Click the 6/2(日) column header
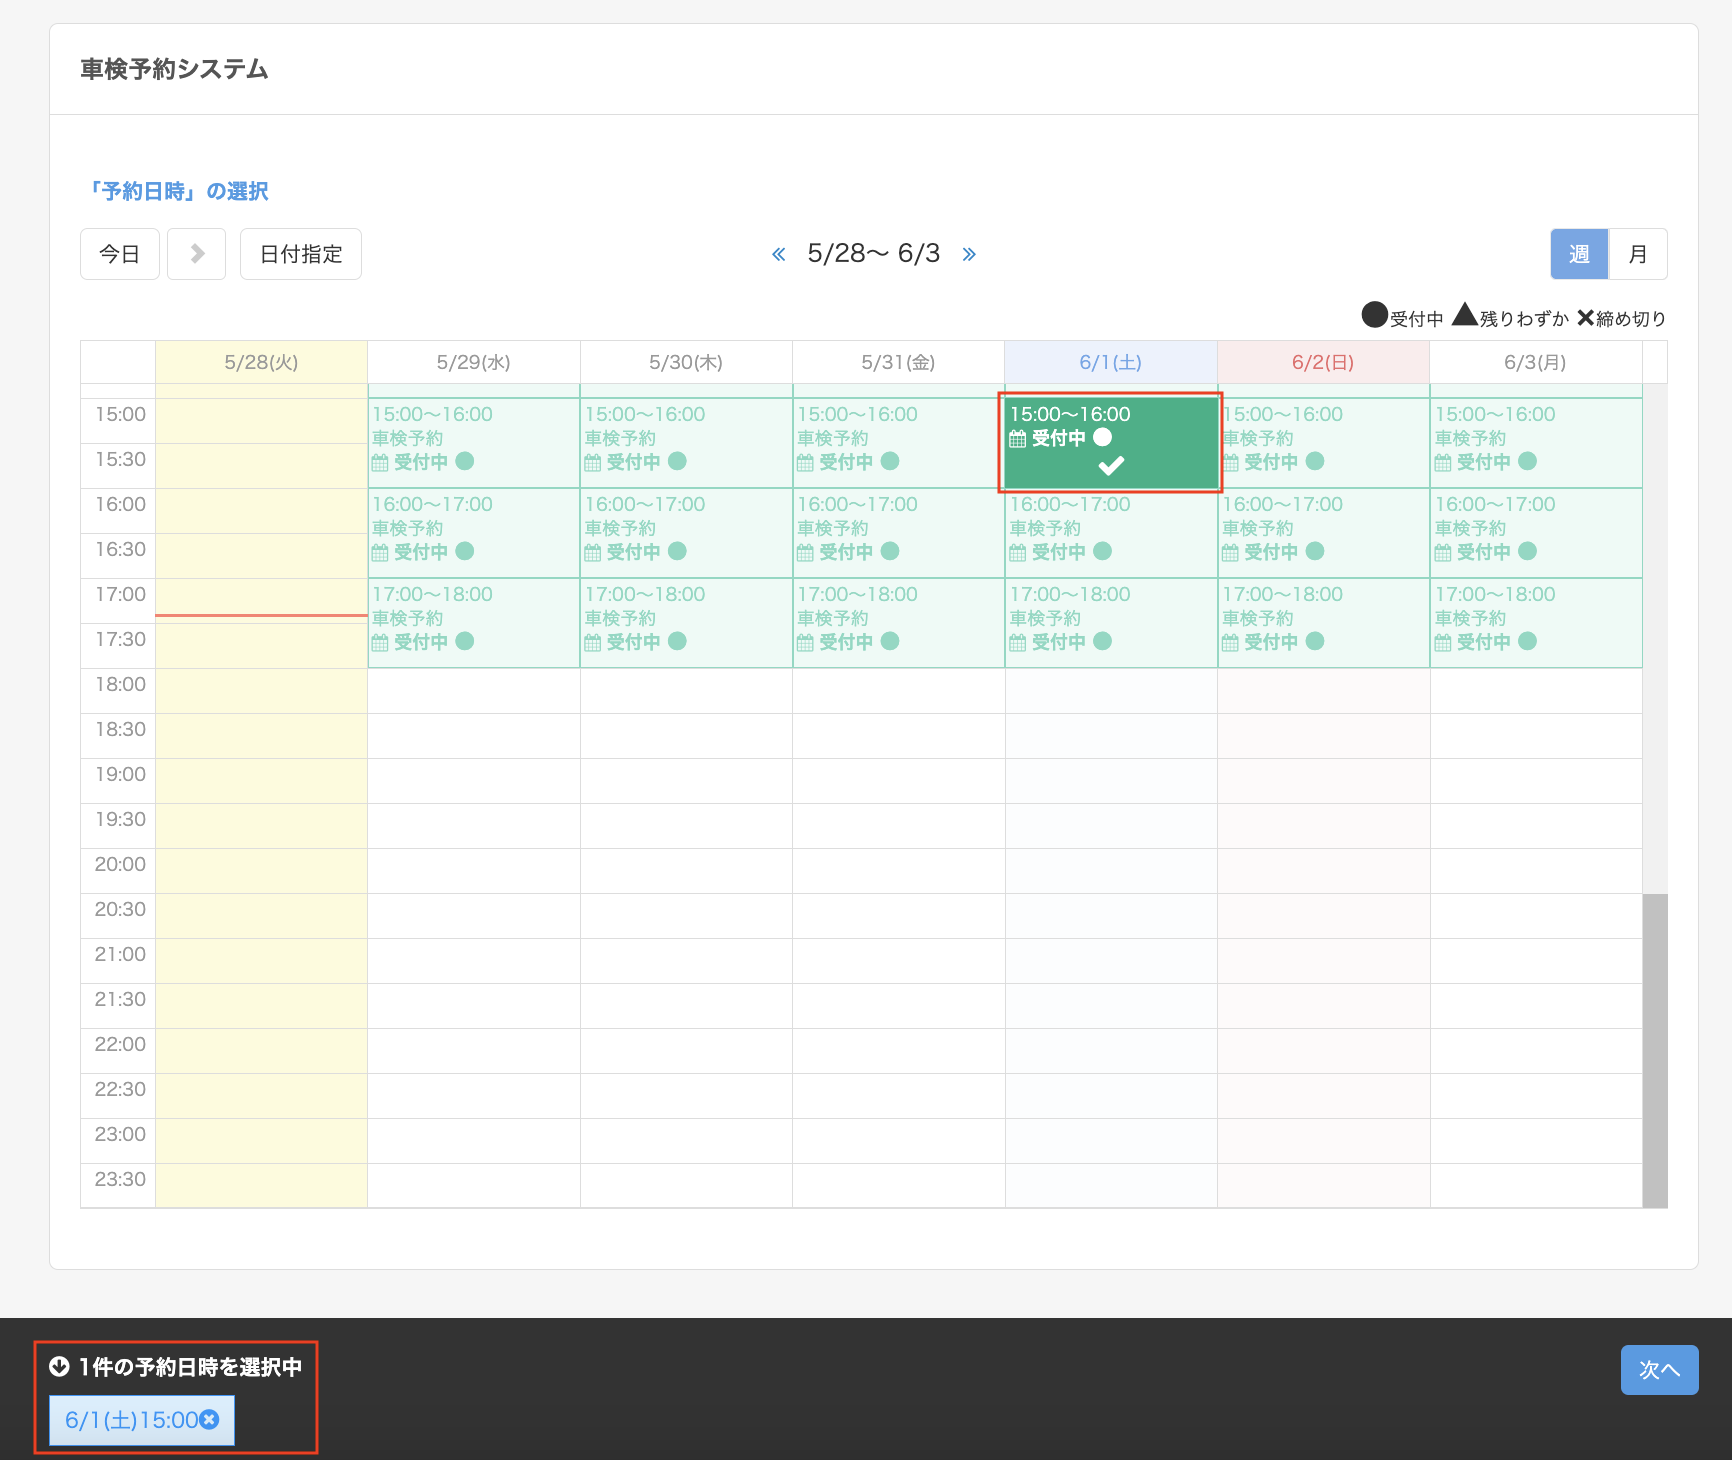Image resolution: width=1732 pixels, height=1460 pixels. tap(1322, 362)
